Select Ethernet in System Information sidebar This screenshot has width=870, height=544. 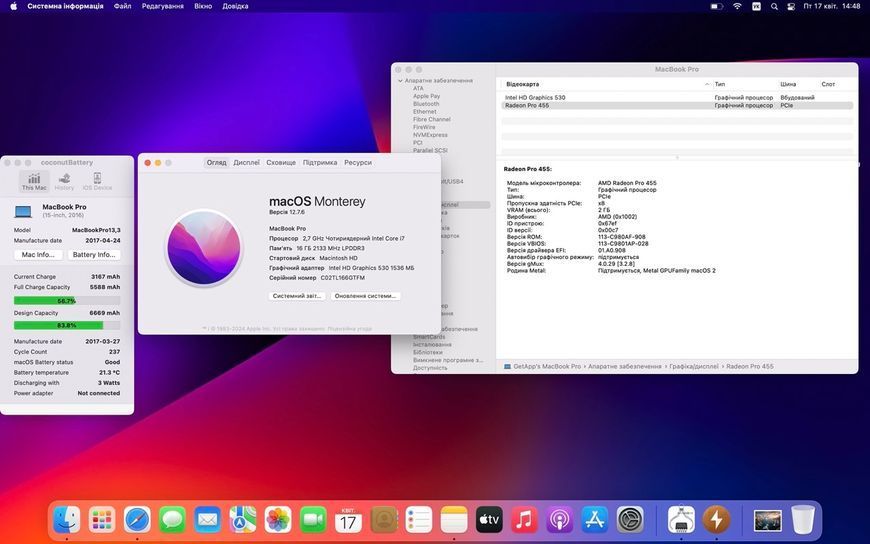(x=424, y=112)
